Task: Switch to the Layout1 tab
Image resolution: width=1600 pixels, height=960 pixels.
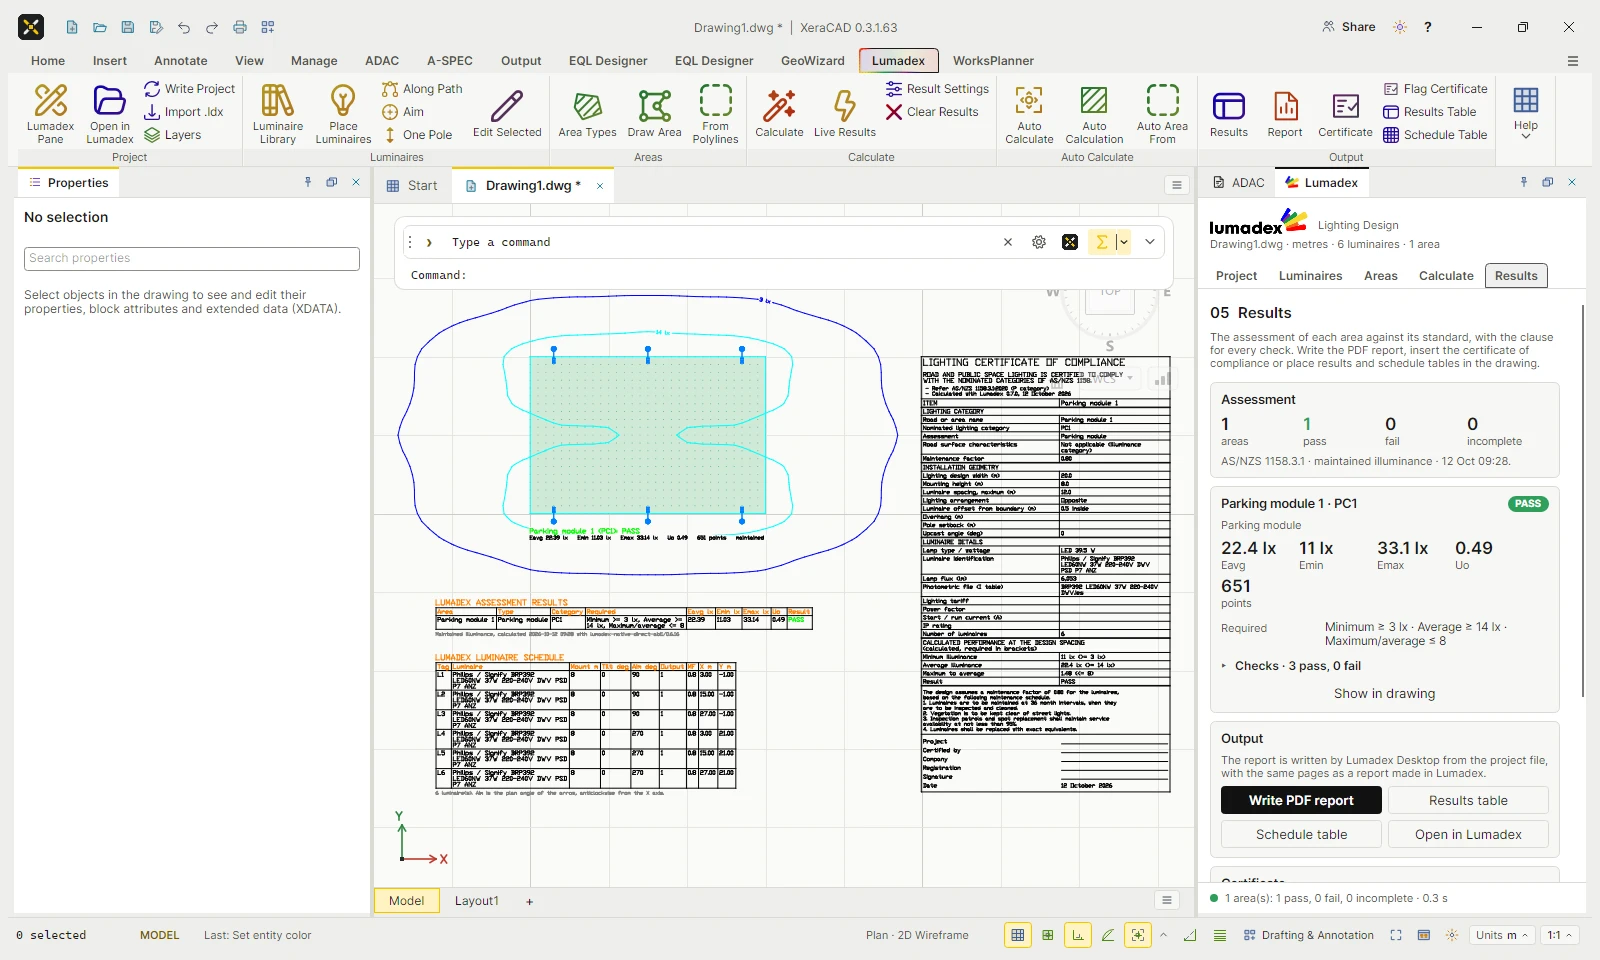Action: [x=476, y=901]
